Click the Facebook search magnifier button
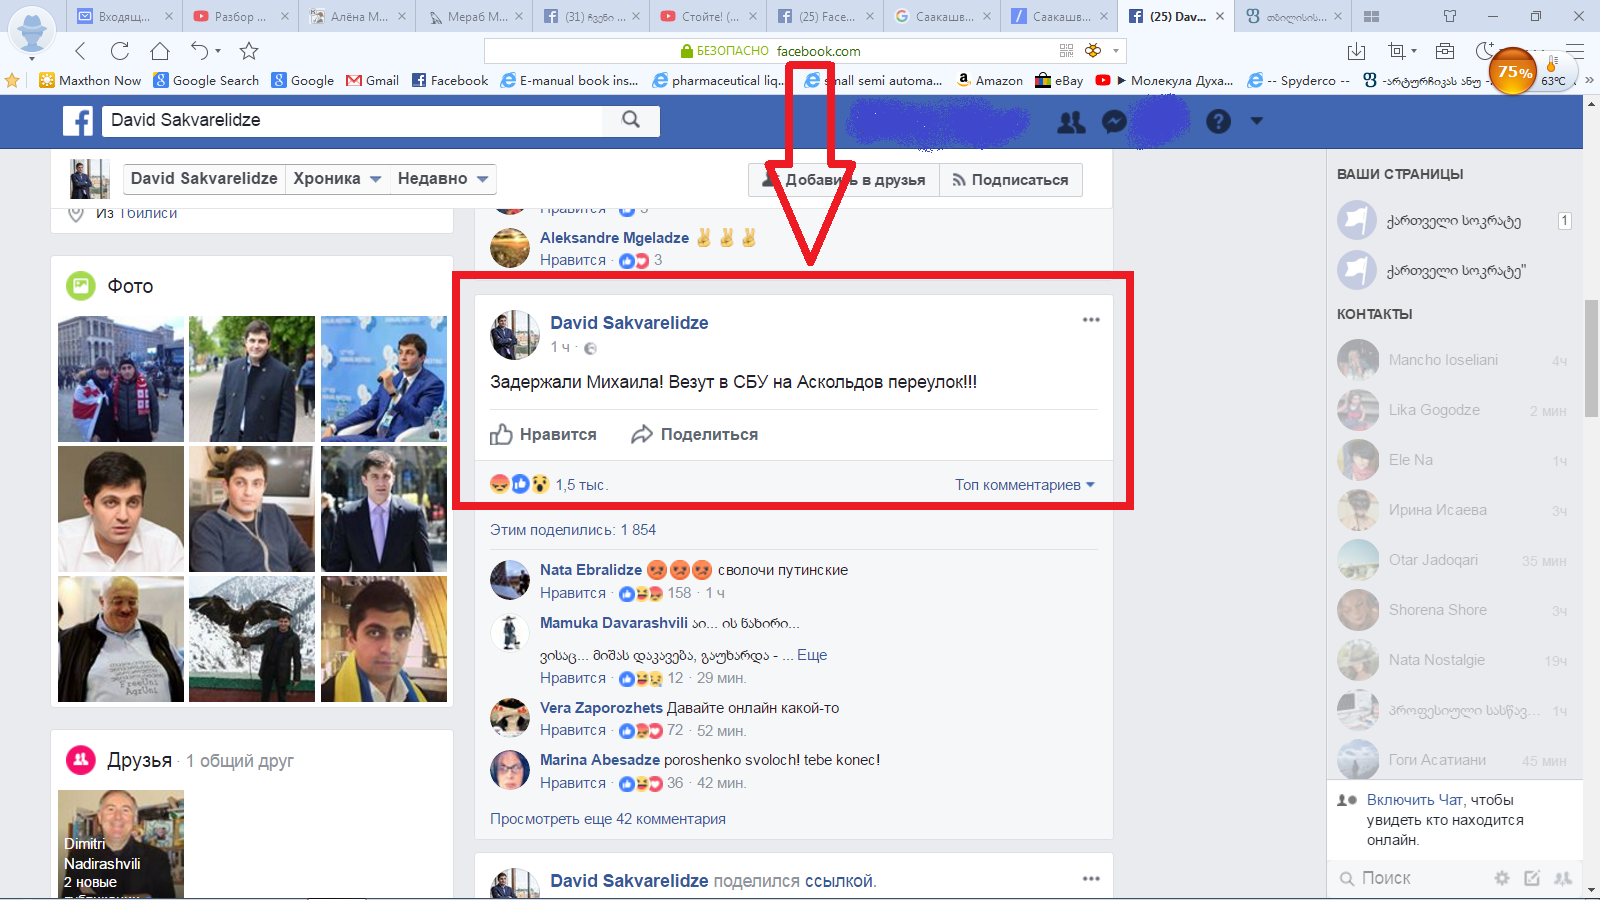 click(631, 120)
